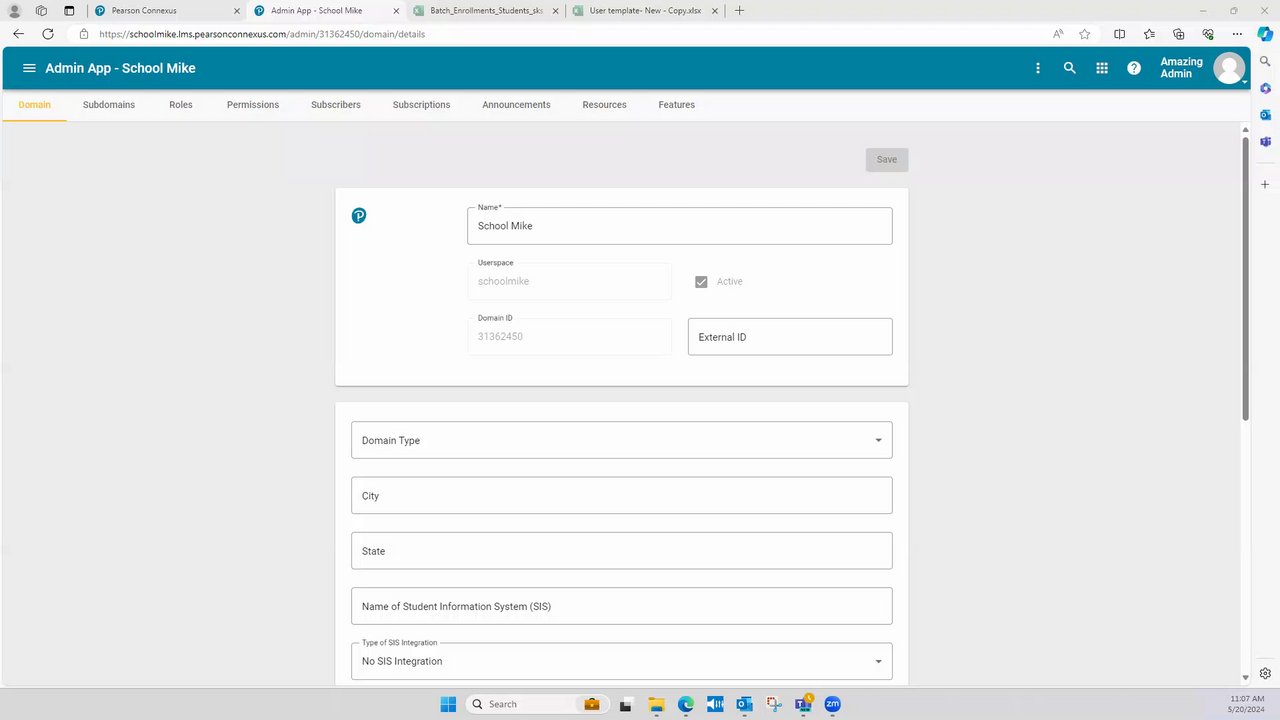This screenshot has width=1280, height=720.
Task: Open the browser split screen icon
Action: [1120, 33]
